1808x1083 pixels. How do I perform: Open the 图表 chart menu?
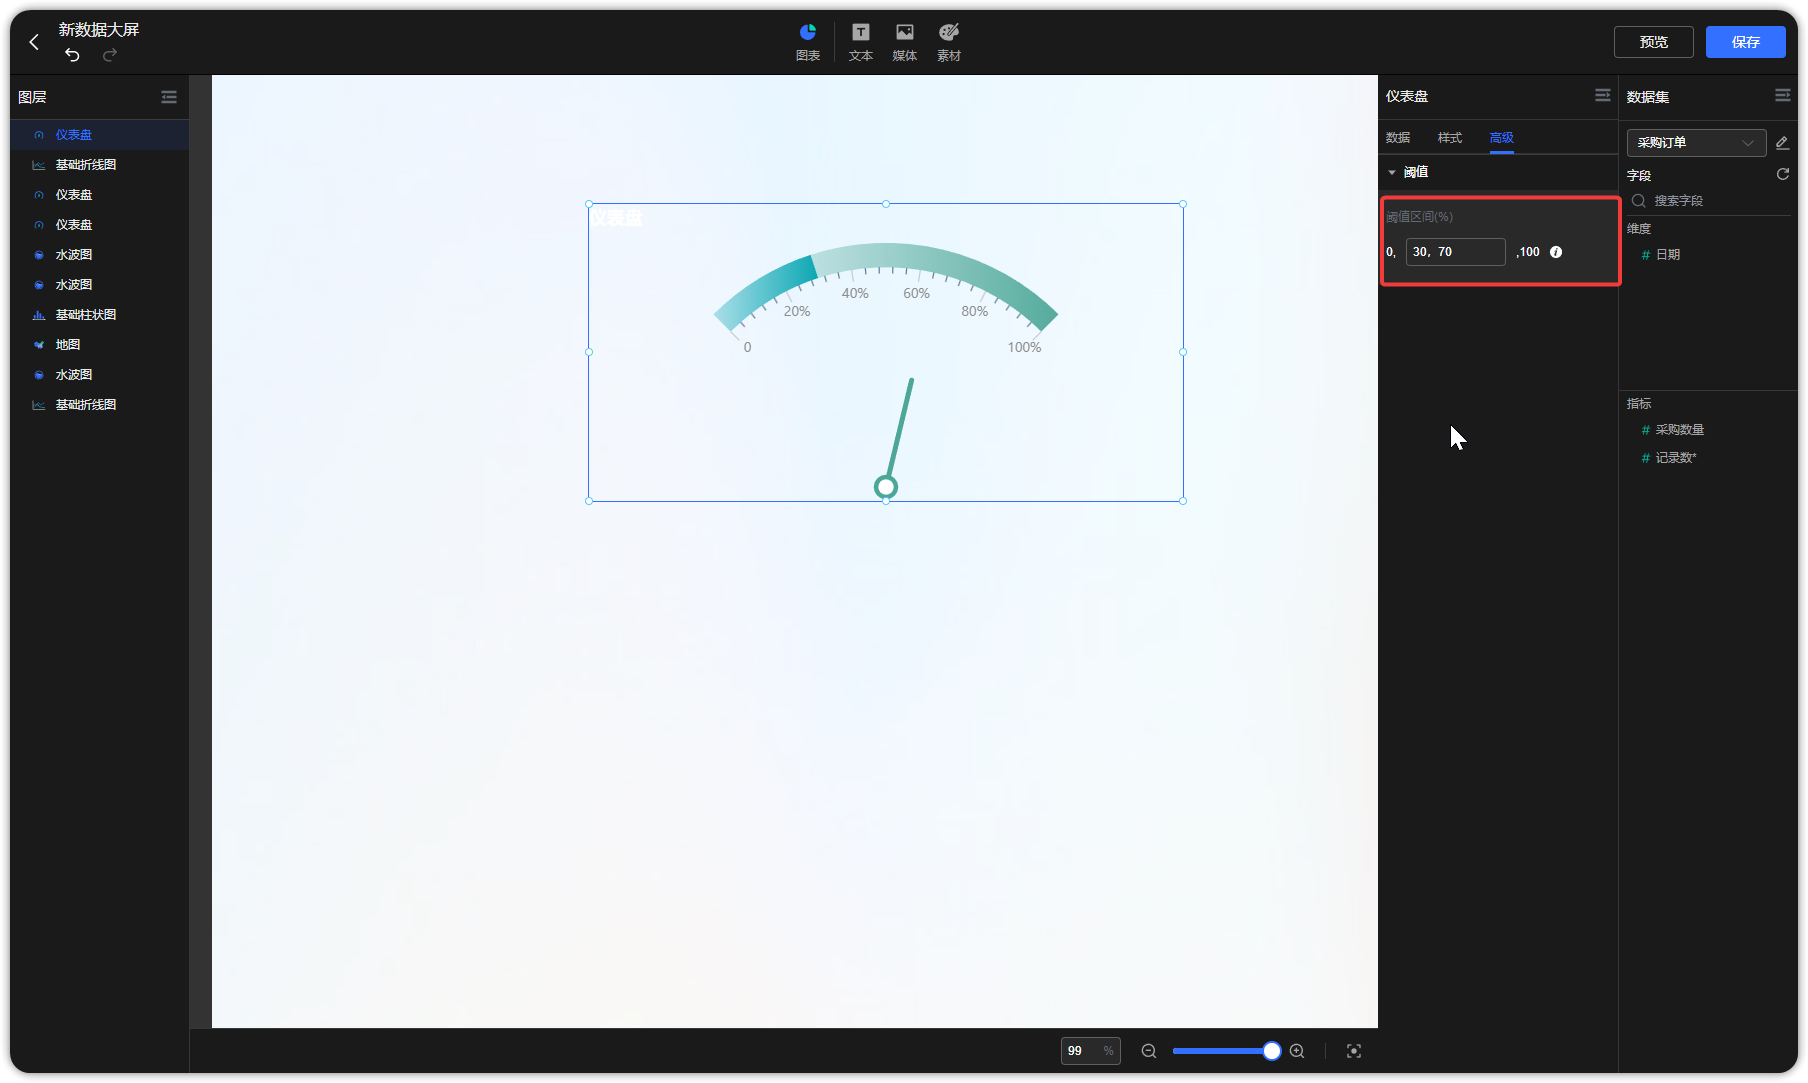(808, 42)
